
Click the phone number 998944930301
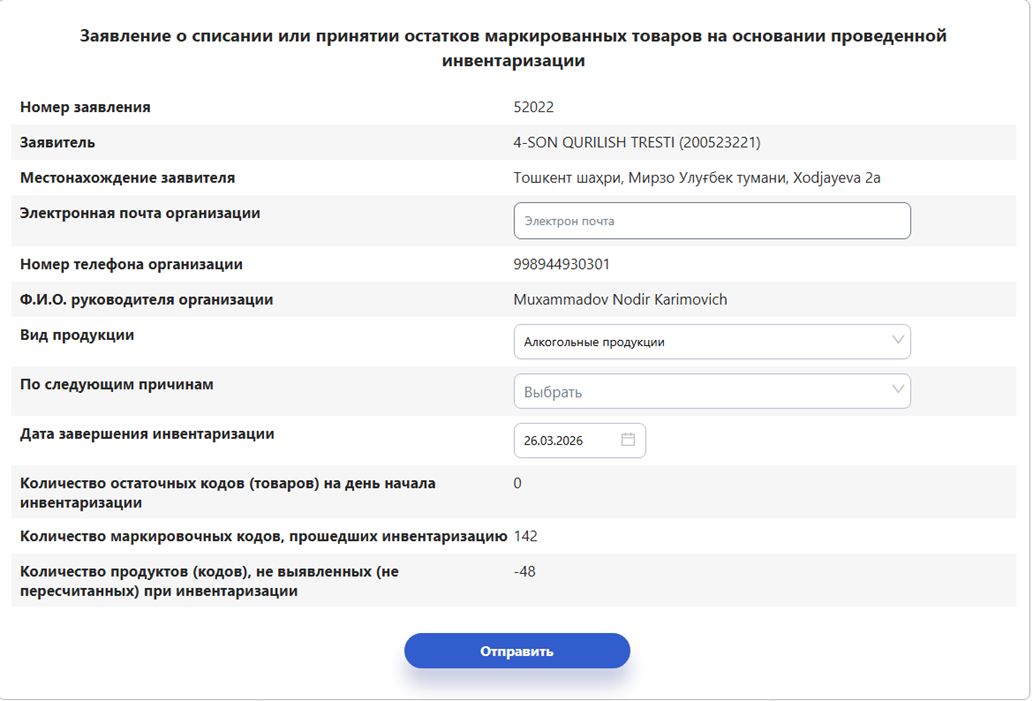coord(561,264)
